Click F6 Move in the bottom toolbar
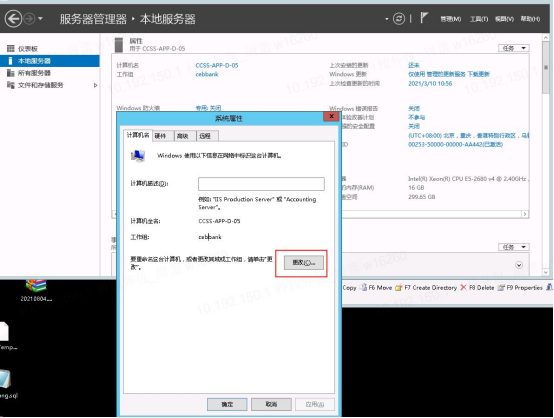 [x=376, y=288]
